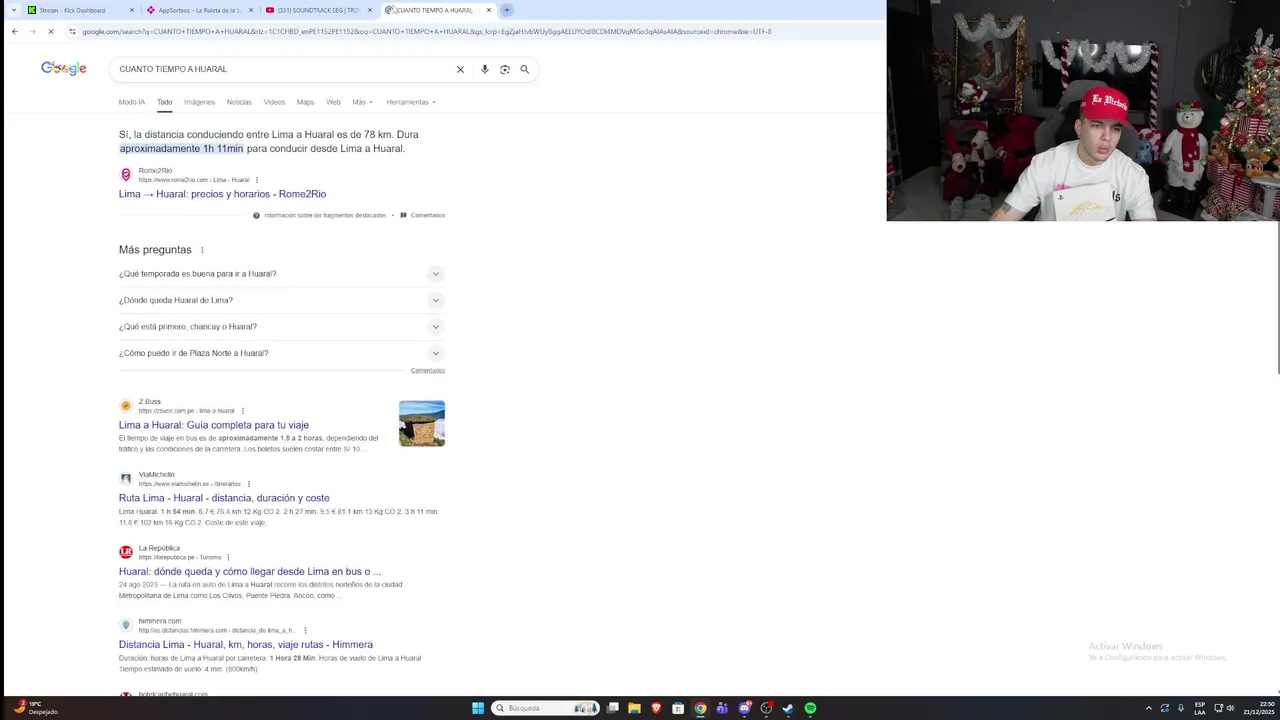Viewport: 1280px width, 720px height.
Task: Open La República Huaral article link
Action: tap(250, 572)
